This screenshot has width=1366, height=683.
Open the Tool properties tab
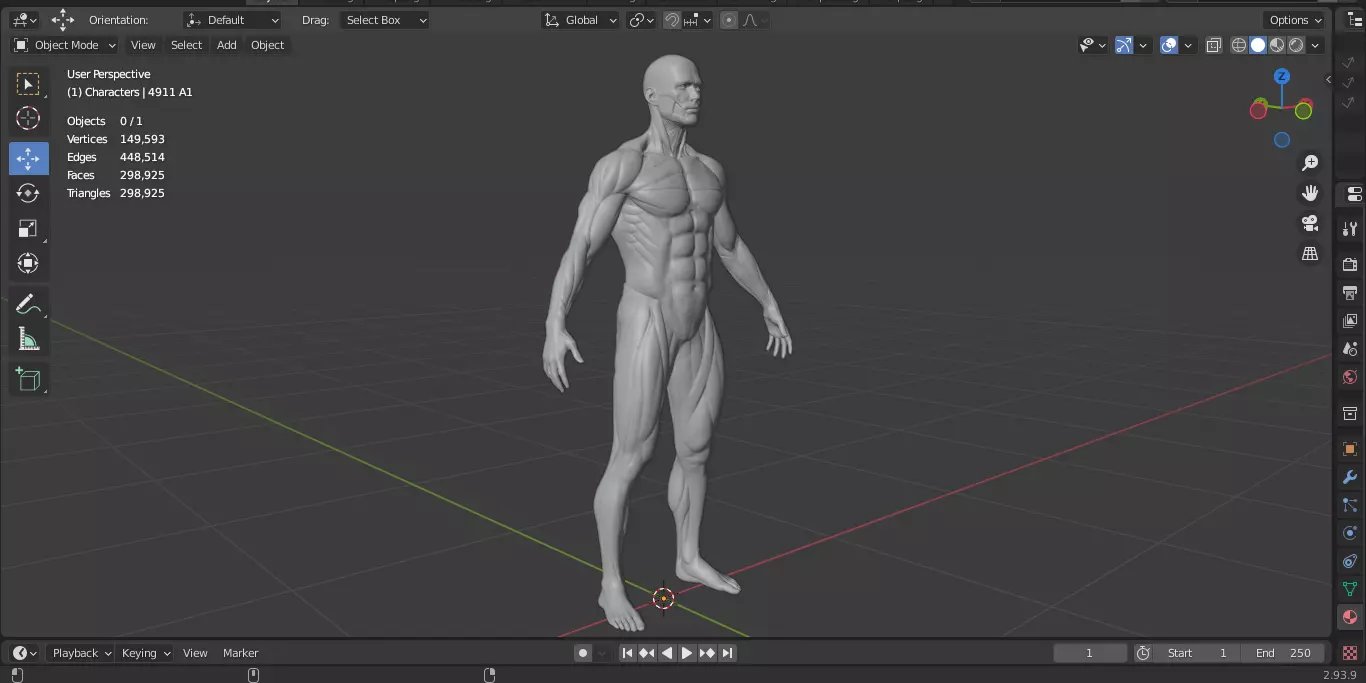[1350, 229]
